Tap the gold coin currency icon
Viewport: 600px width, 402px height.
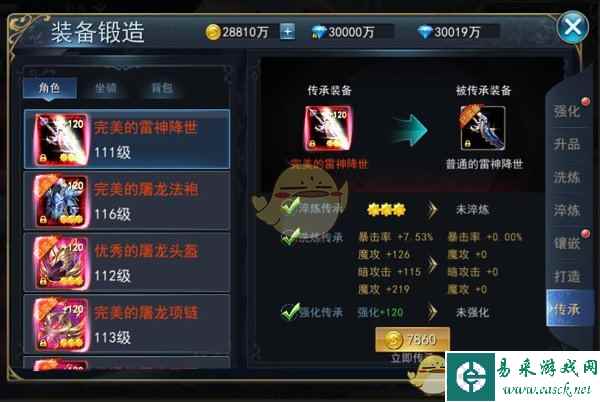pyautogui.click(x=213, y=32)
